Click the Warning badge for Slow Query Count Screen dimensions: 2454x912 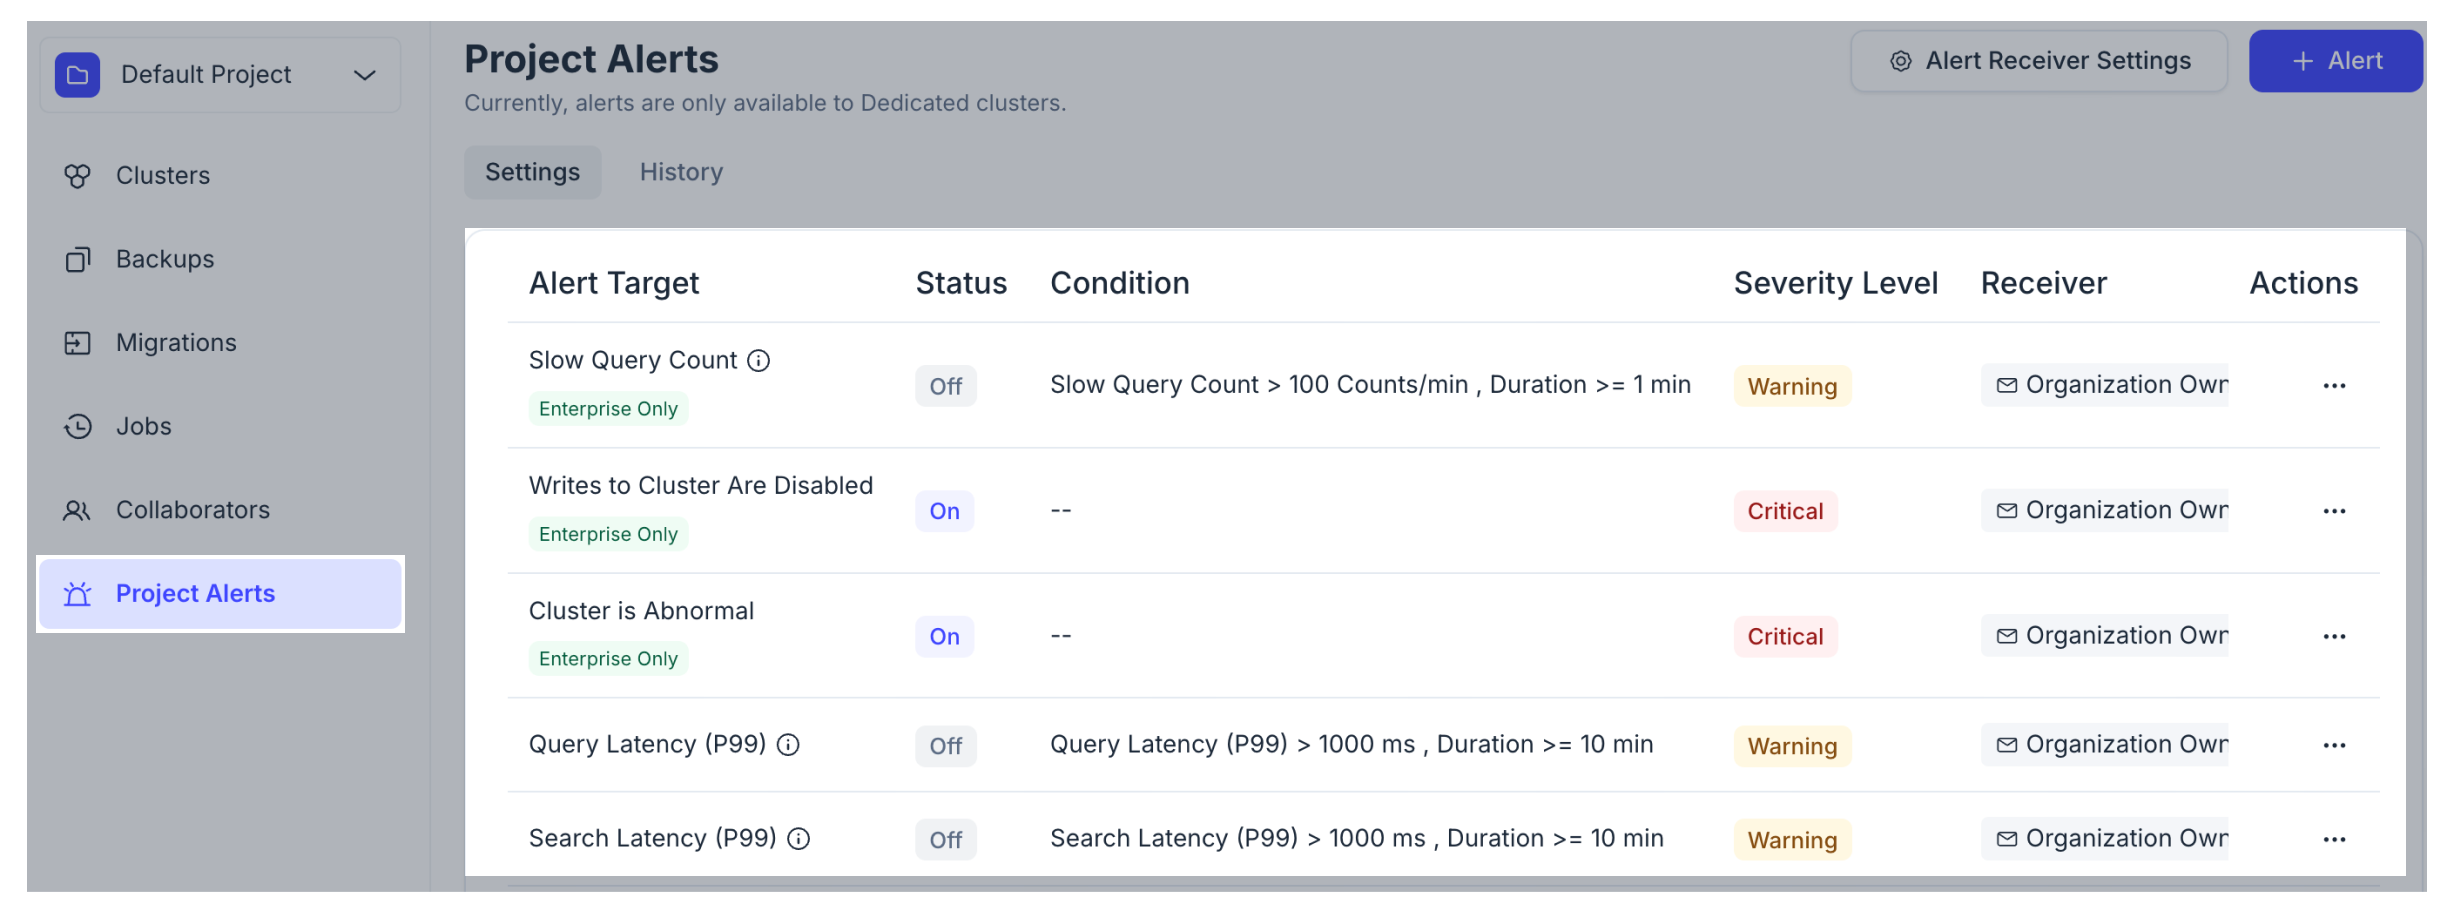(x=1792, y=386)
